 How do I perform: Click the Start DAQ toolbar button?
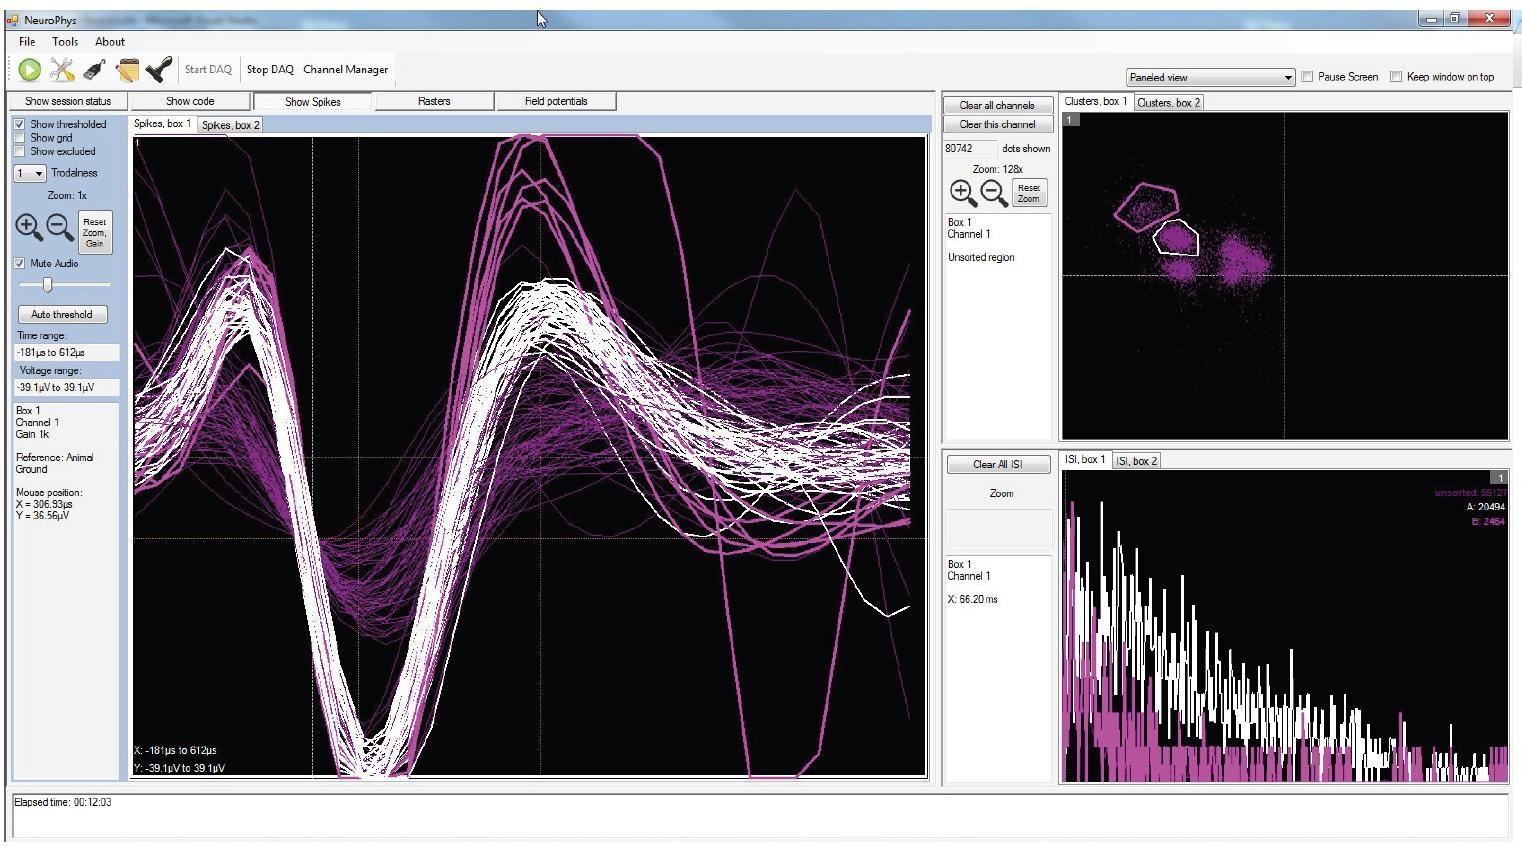208,69
